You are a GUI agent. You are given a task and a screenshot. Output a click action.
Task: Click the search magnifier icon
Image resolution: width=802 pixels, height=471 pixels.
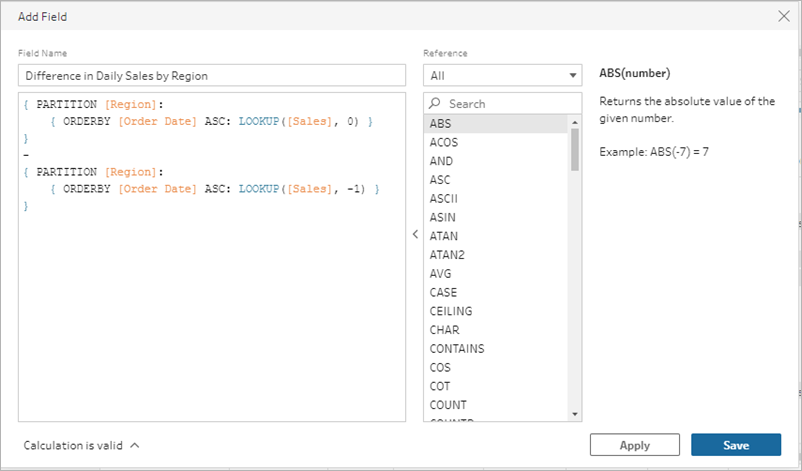click(x=434, y=103)
